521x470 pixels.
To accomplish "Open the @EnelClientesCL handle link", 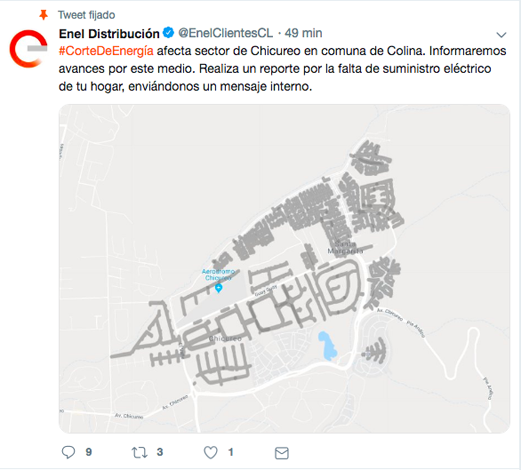I will [x=226, y=33].
